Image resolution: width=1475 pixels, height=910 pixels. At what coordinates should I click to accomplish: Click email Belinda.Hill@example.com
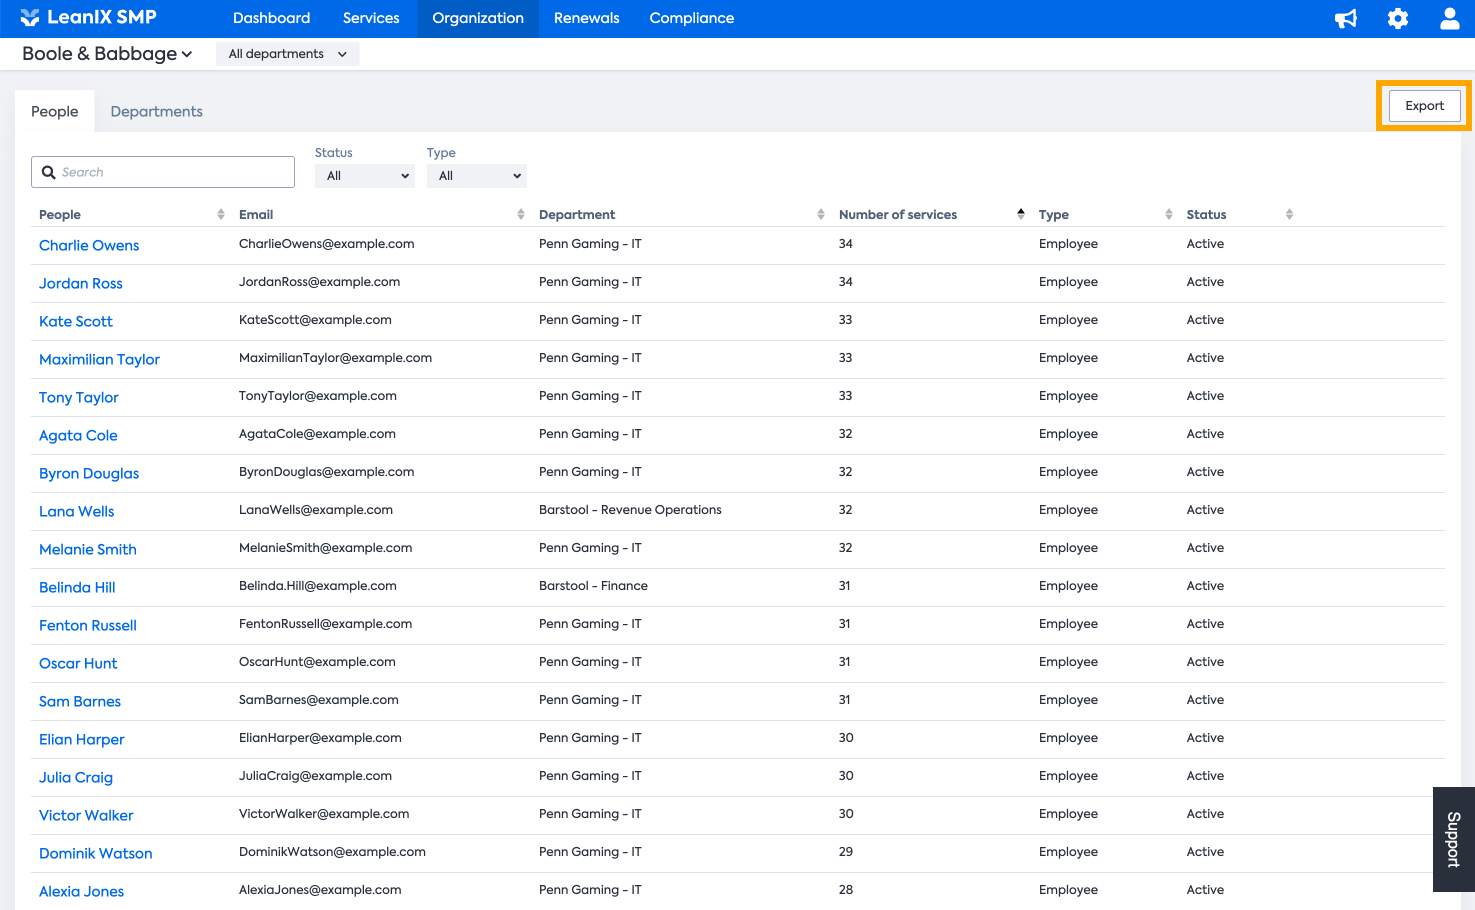pos(318,586)
